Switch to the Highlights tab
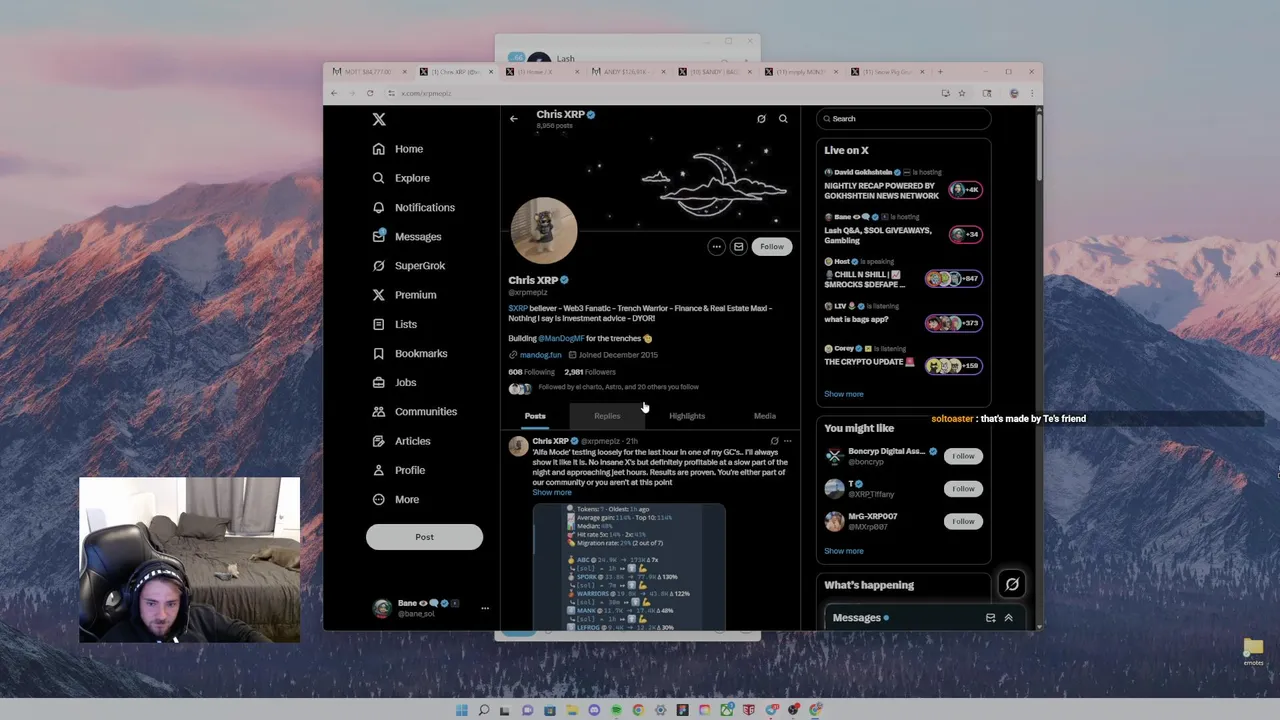This screenshot has height=720, width=1280. coord(687,416)
